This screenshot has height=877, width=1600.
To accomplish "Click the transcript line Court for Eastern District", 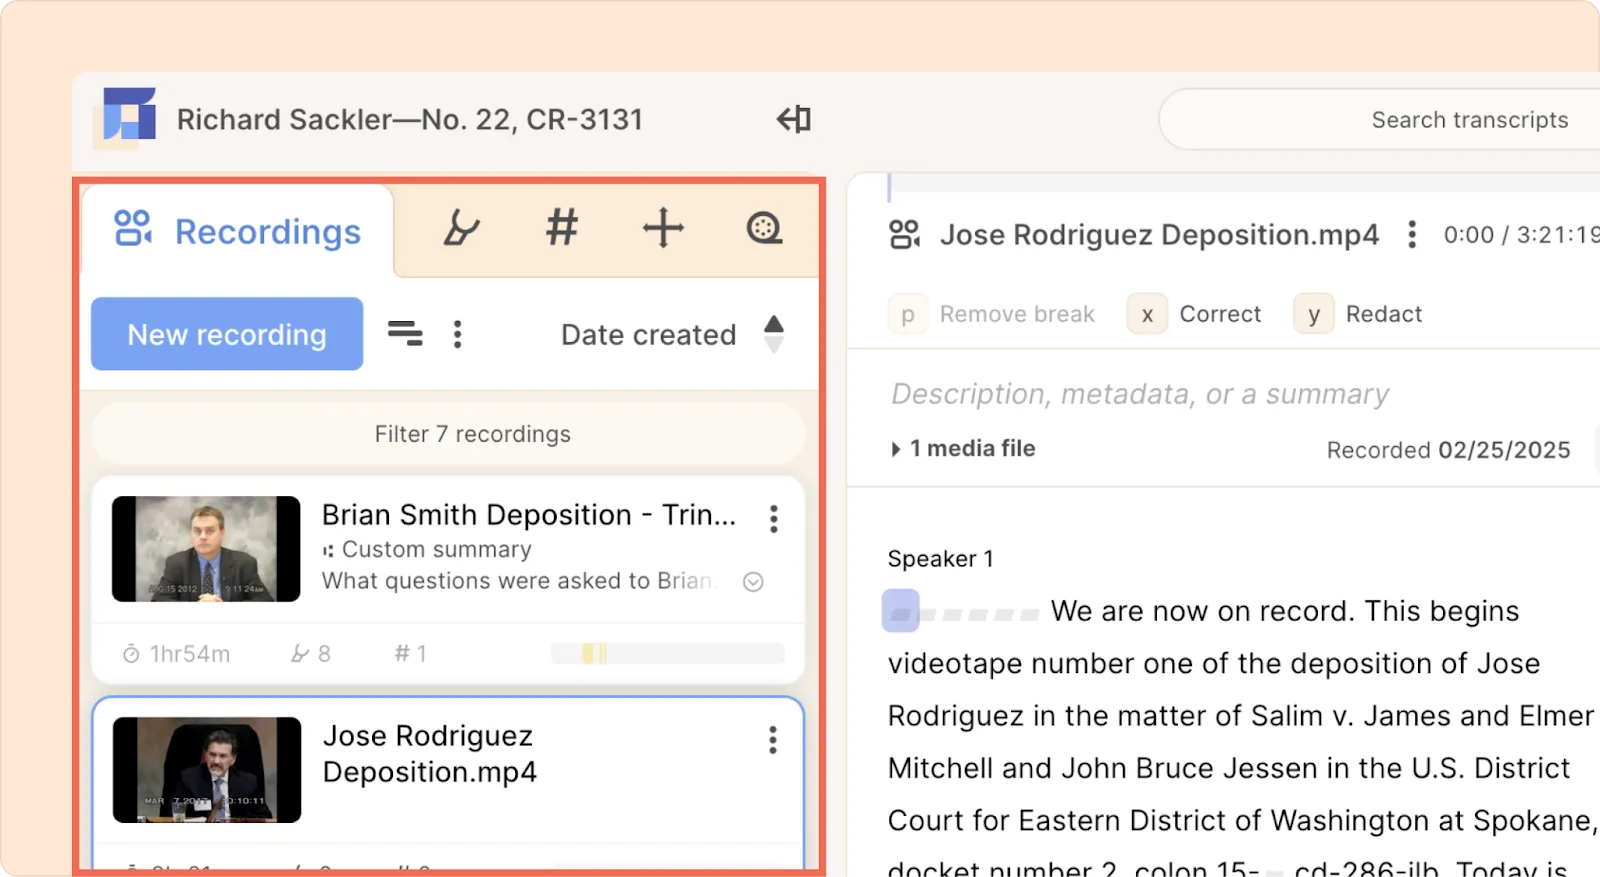I will (1242, 820).
